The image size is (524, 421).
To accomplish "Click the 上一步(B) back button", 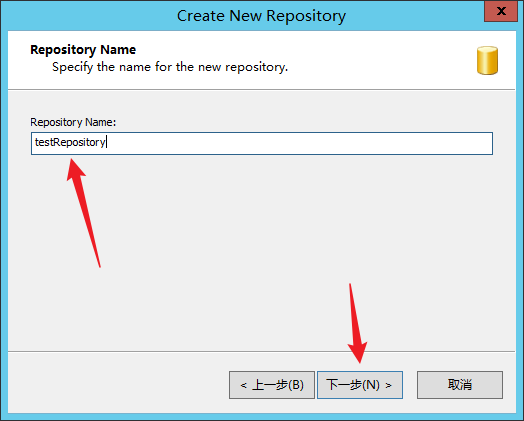I will pyautogui.click(x=272, y=385).
